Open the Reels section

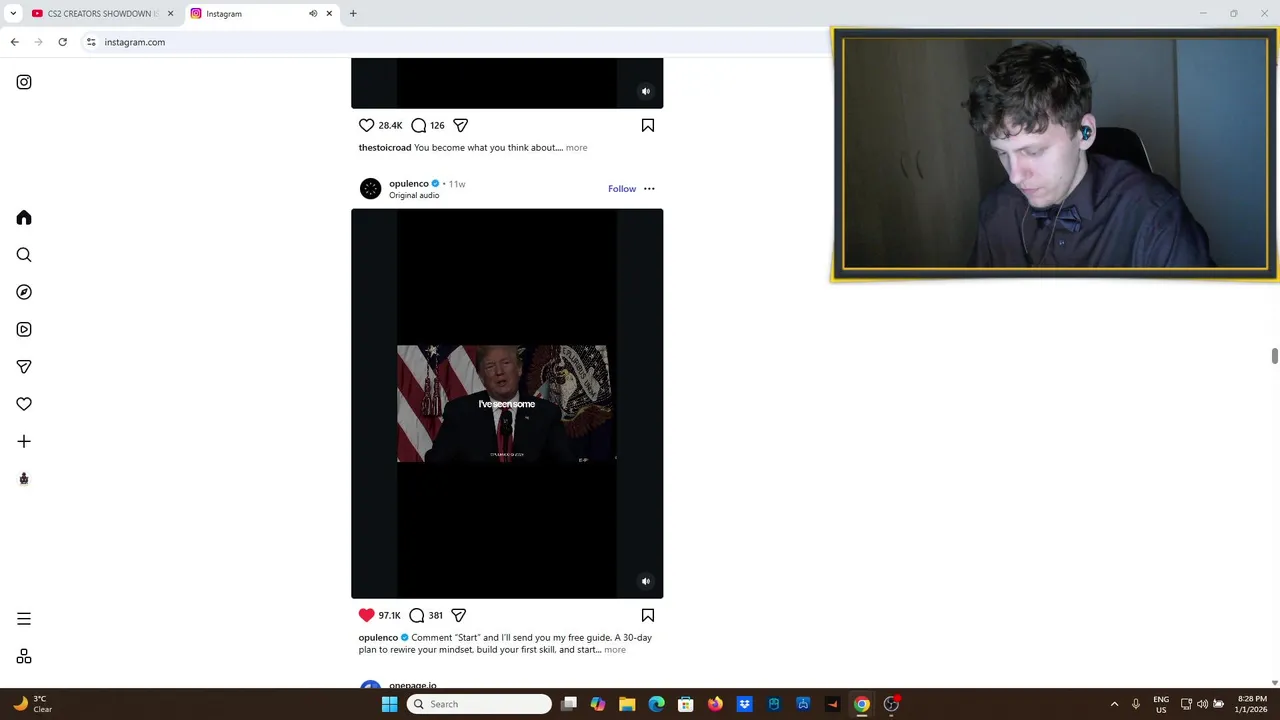click(24, 329)
